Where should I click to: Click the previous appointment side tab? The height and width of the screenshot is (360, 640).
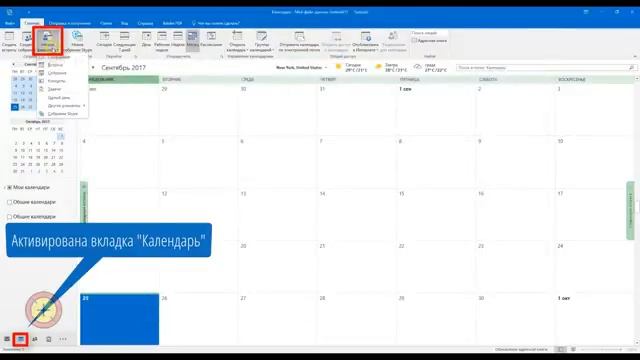pos(84,203)
